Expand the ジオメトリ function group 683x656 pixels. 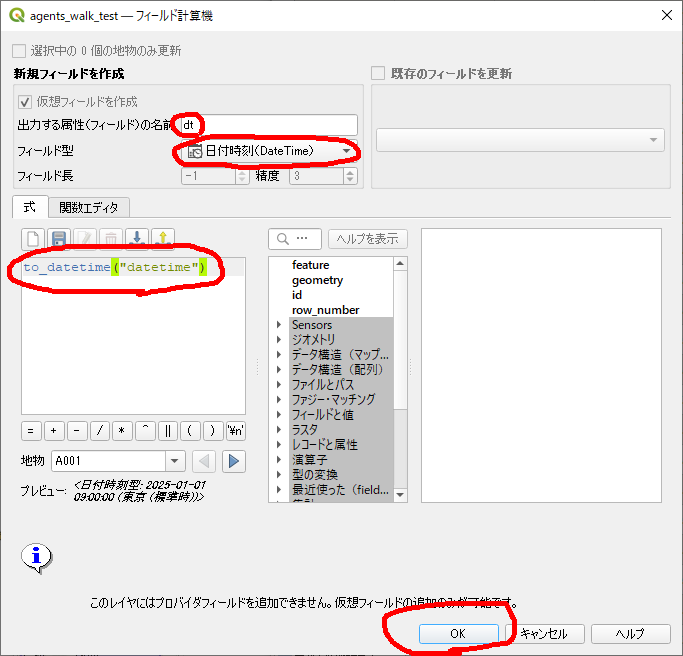tap(279, 340)
